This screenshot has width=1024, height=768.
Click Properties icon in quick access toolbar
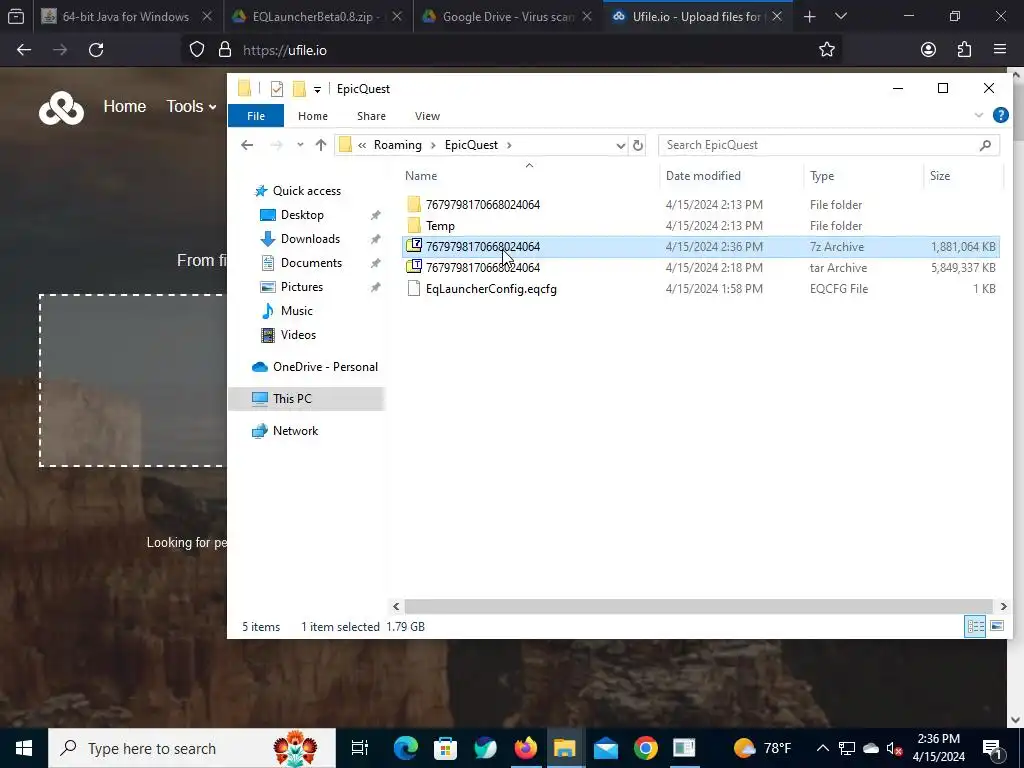277,89
